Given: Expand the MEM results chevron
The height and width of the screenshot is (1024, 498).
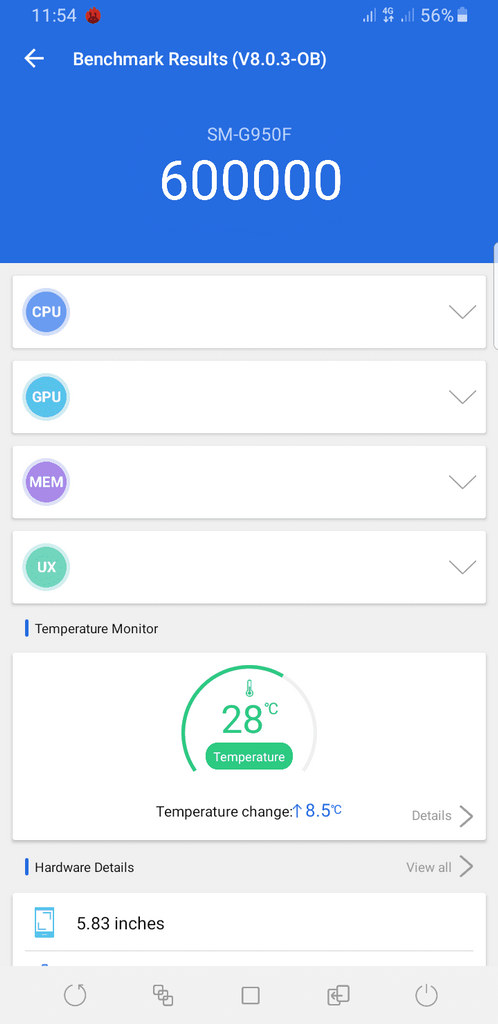Looking at the screenshot, I should coord(463,482).
